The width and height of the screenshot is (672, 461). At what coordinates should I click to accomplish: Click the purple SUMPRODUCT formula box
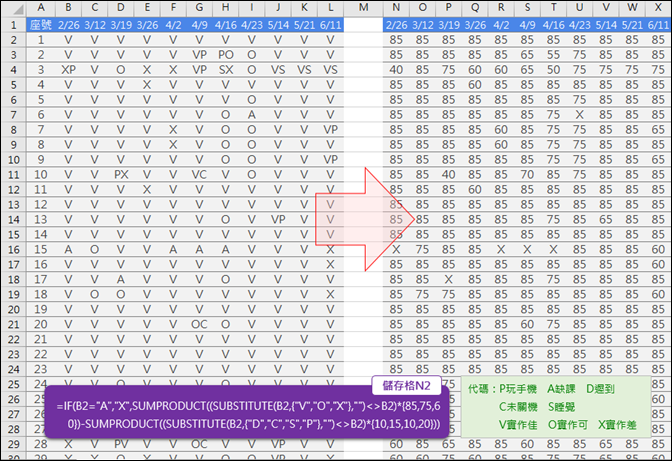247,412
